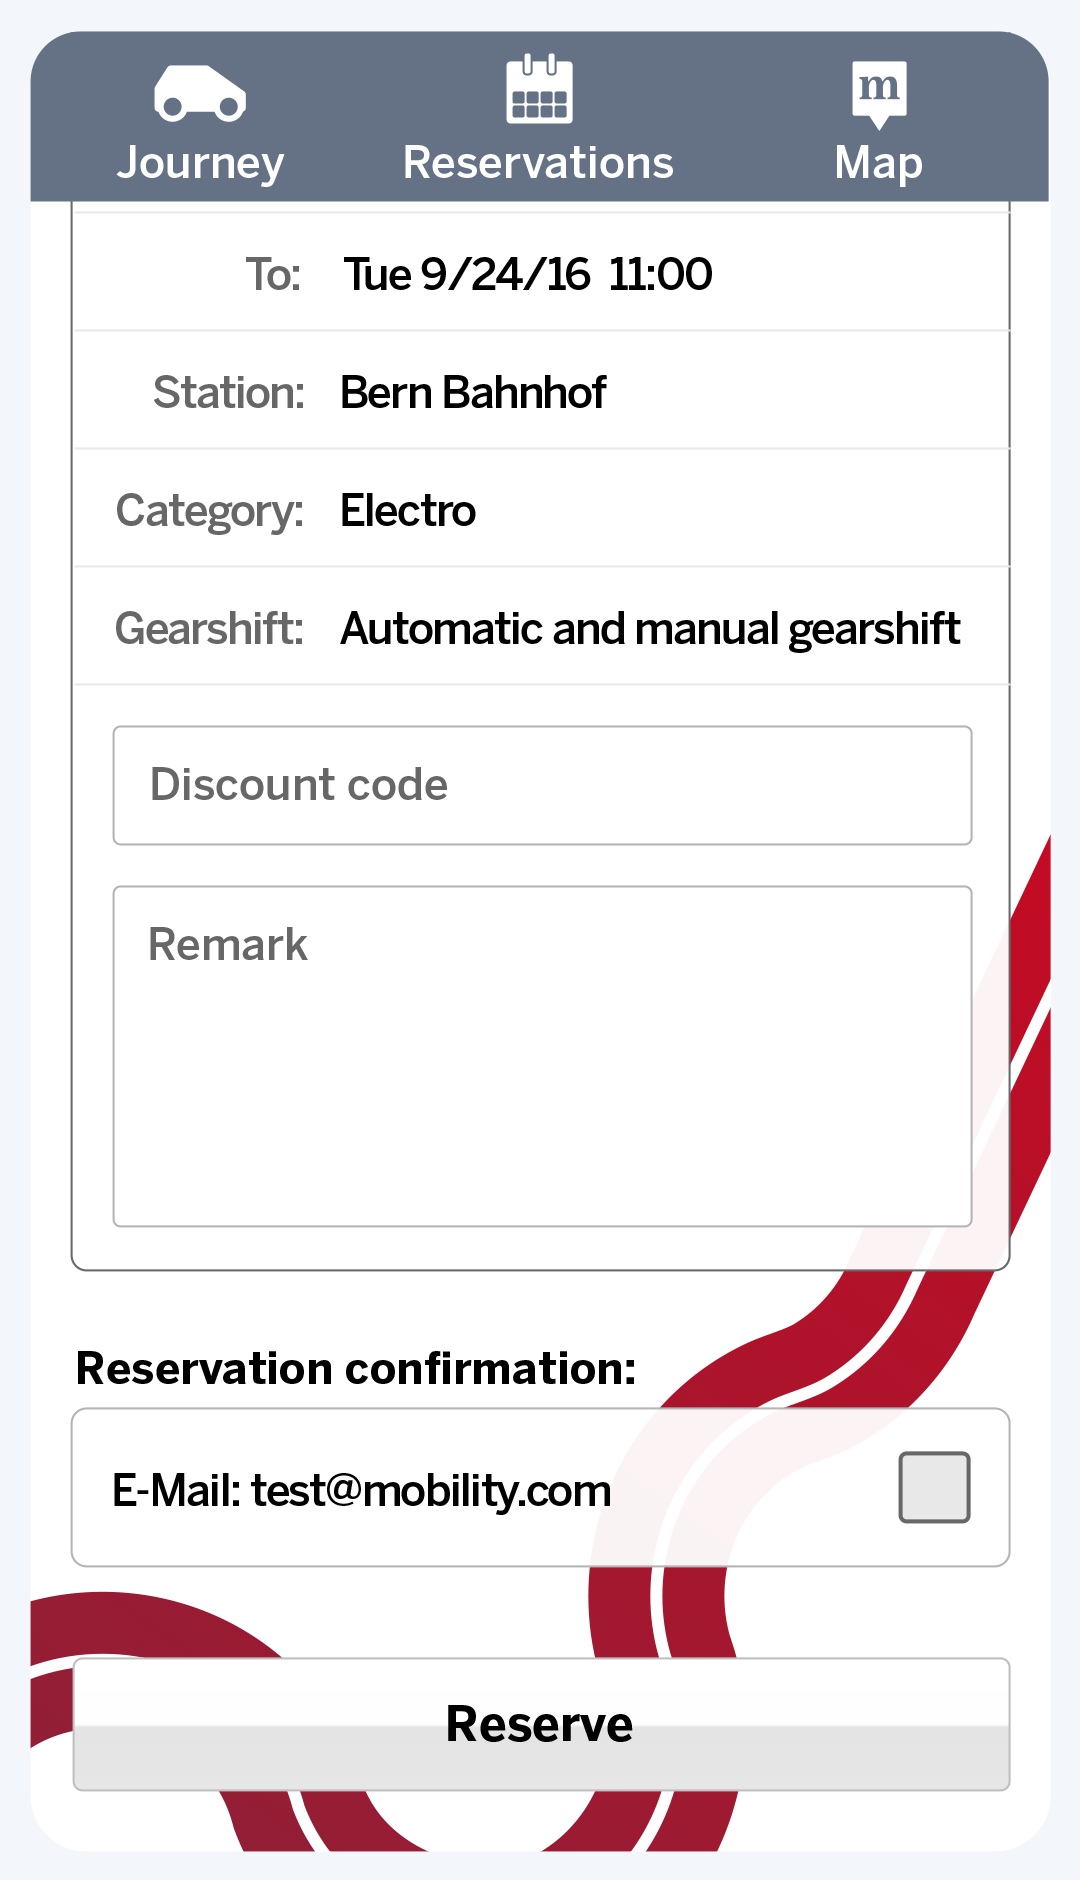Tap the "To:" row label

pyautogui.click(x=273, y=274)
